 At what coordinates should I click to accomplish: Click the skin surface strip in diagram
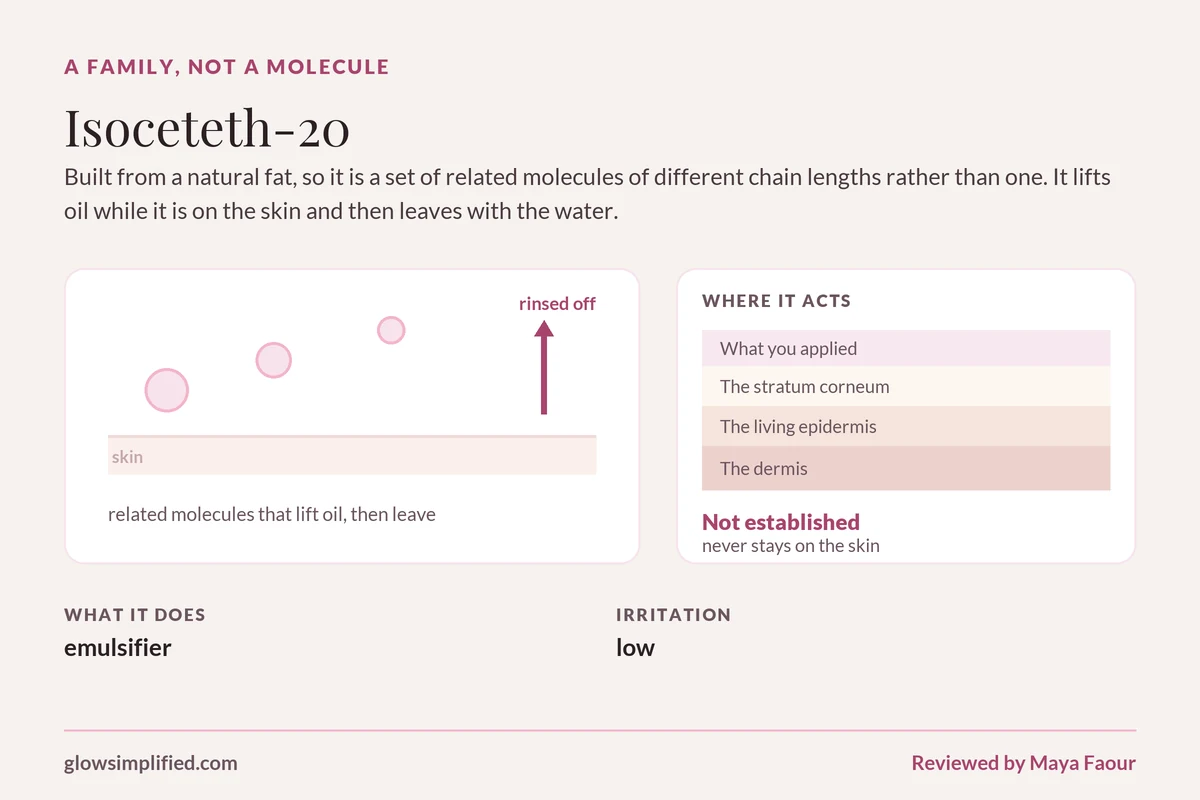(352, 455)
